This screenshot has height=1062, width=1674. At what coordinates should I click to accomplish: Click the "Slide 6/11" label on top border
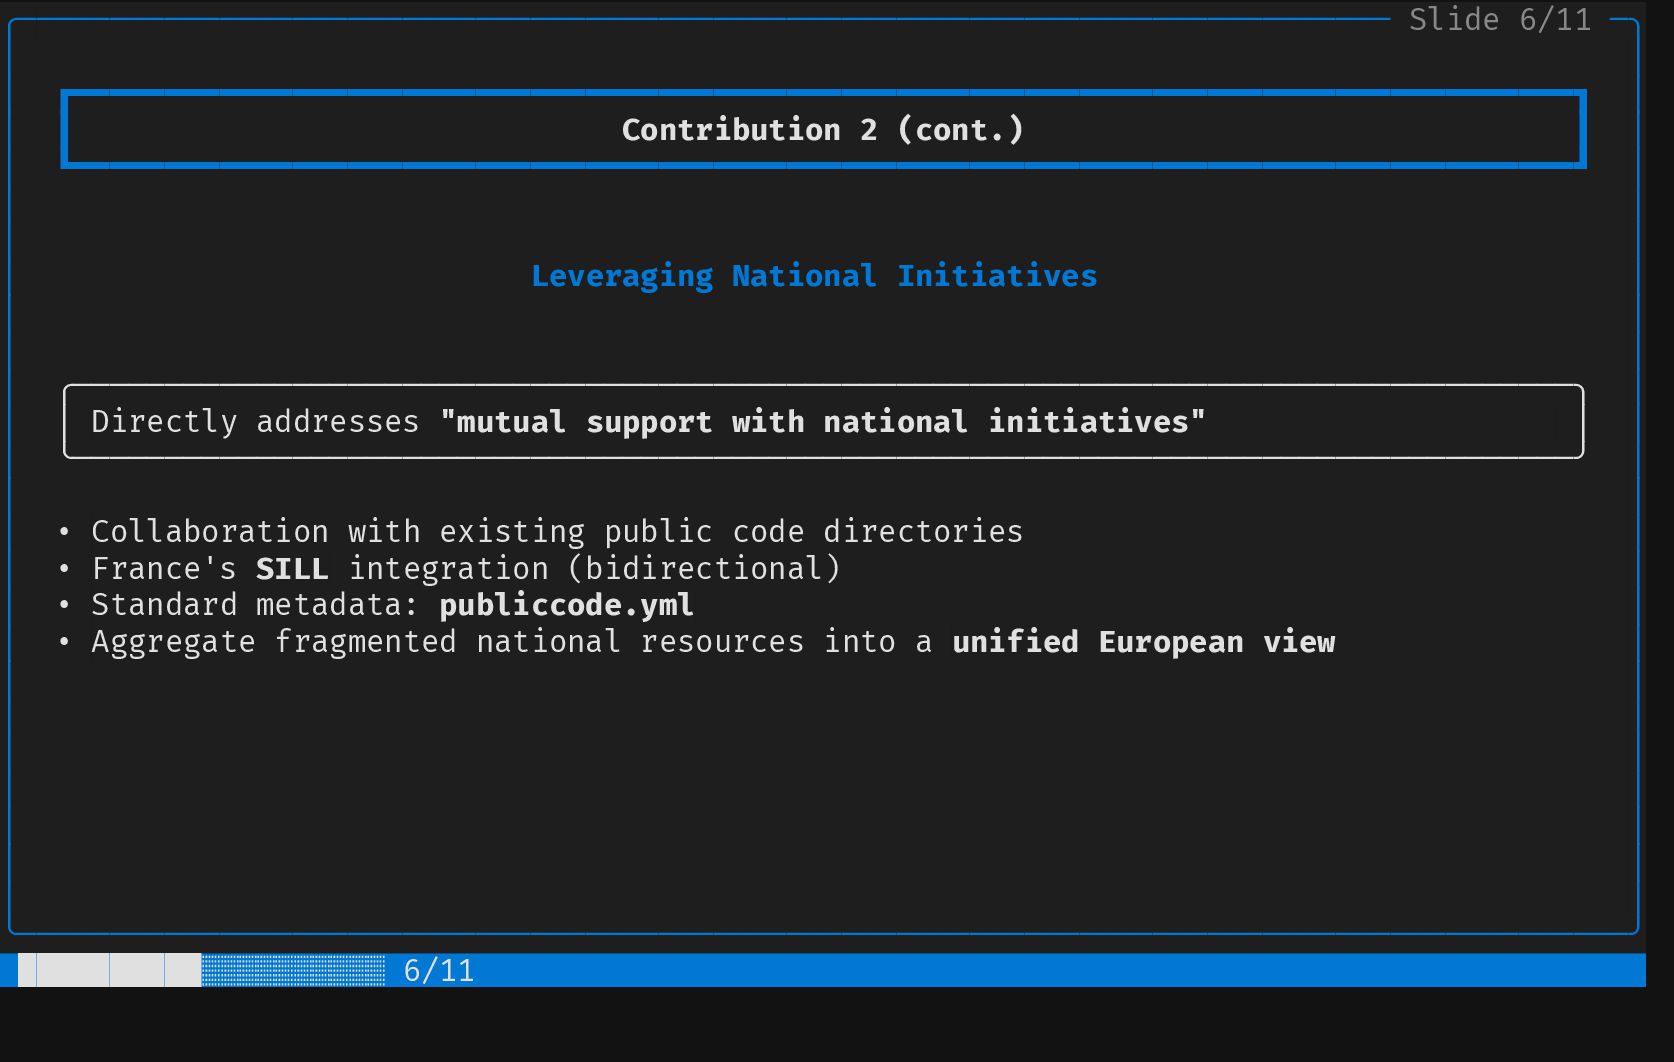point(1499,20)
